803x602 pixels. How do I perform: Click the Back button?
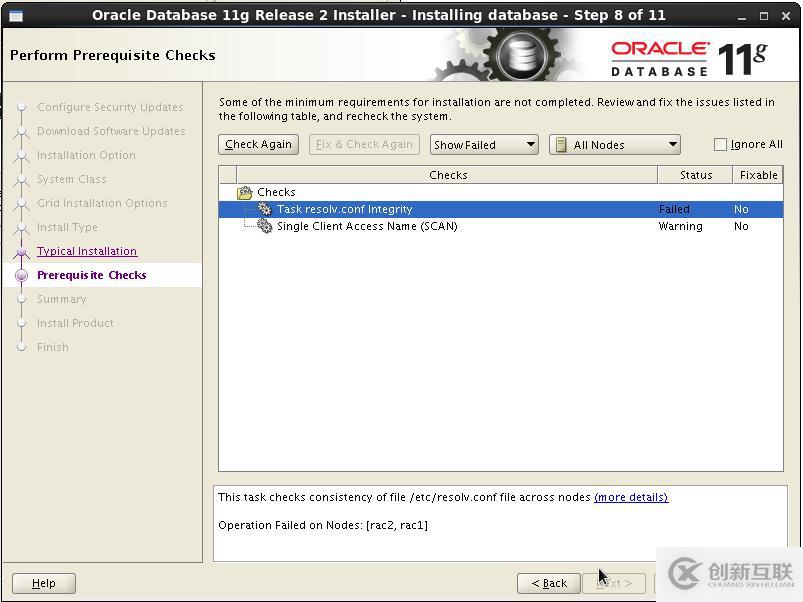[548, 583]
